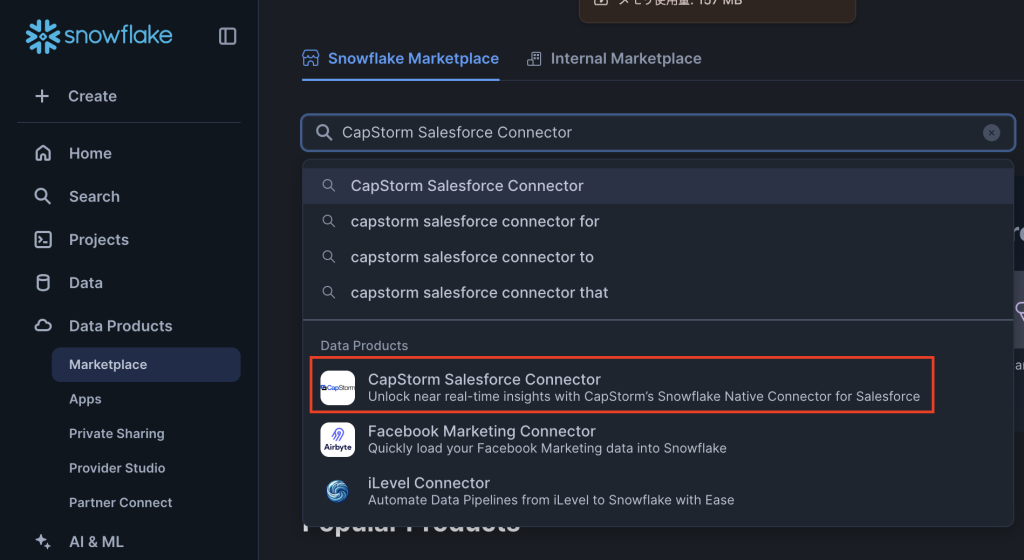This screenshot has height=560, width=1024.
Task: Click the plus icon beside Create
Action: 42,96
